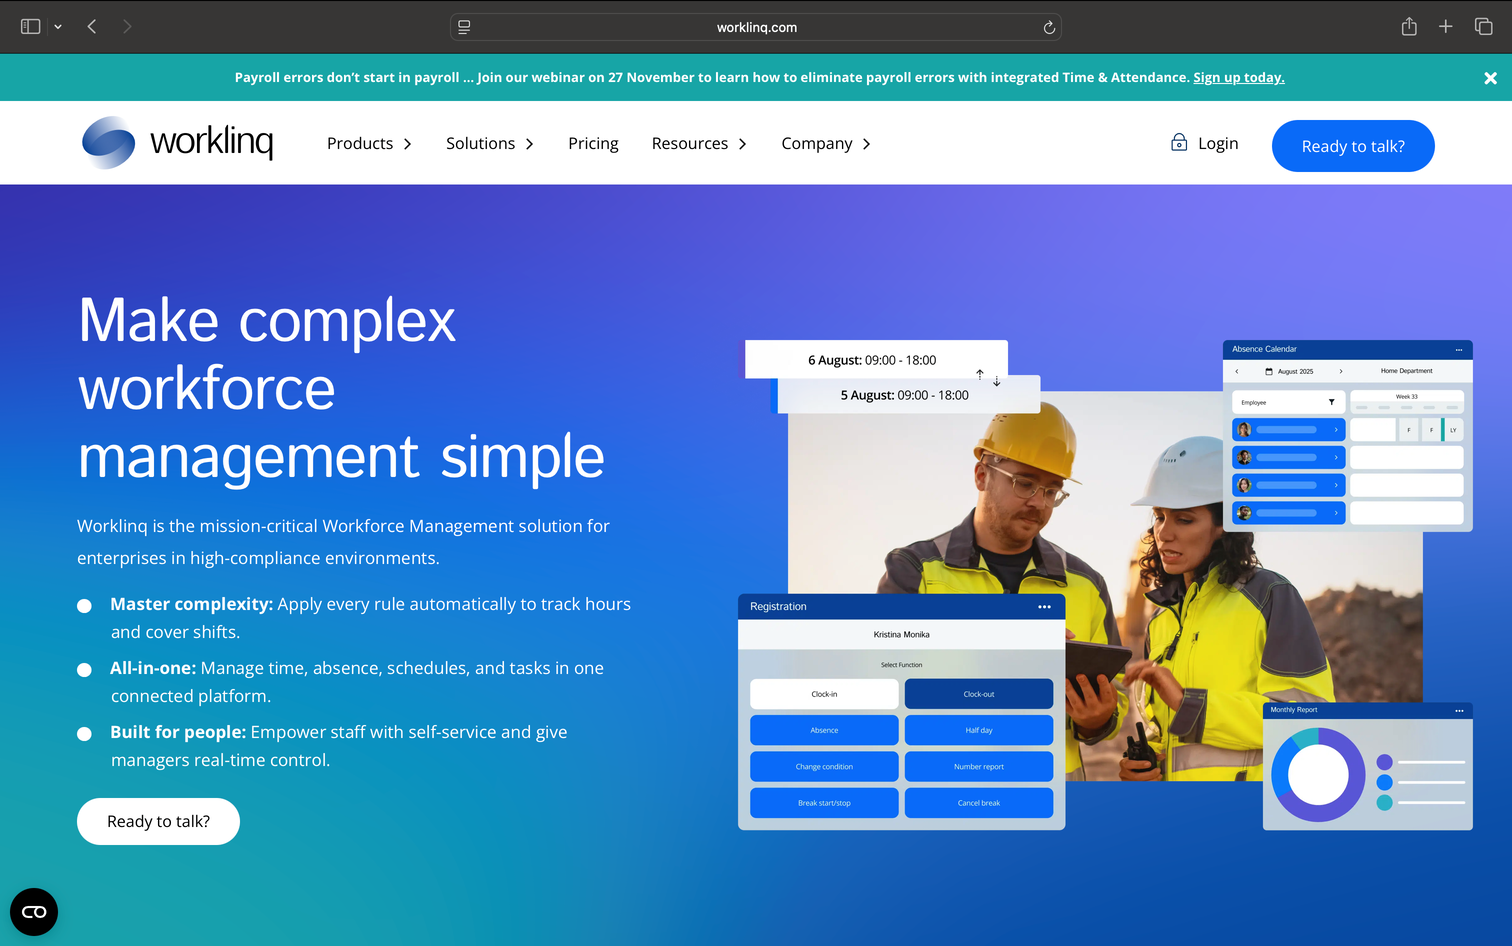Go back with the browser back arrow
1512x946 pixels.
pos(92,27)
